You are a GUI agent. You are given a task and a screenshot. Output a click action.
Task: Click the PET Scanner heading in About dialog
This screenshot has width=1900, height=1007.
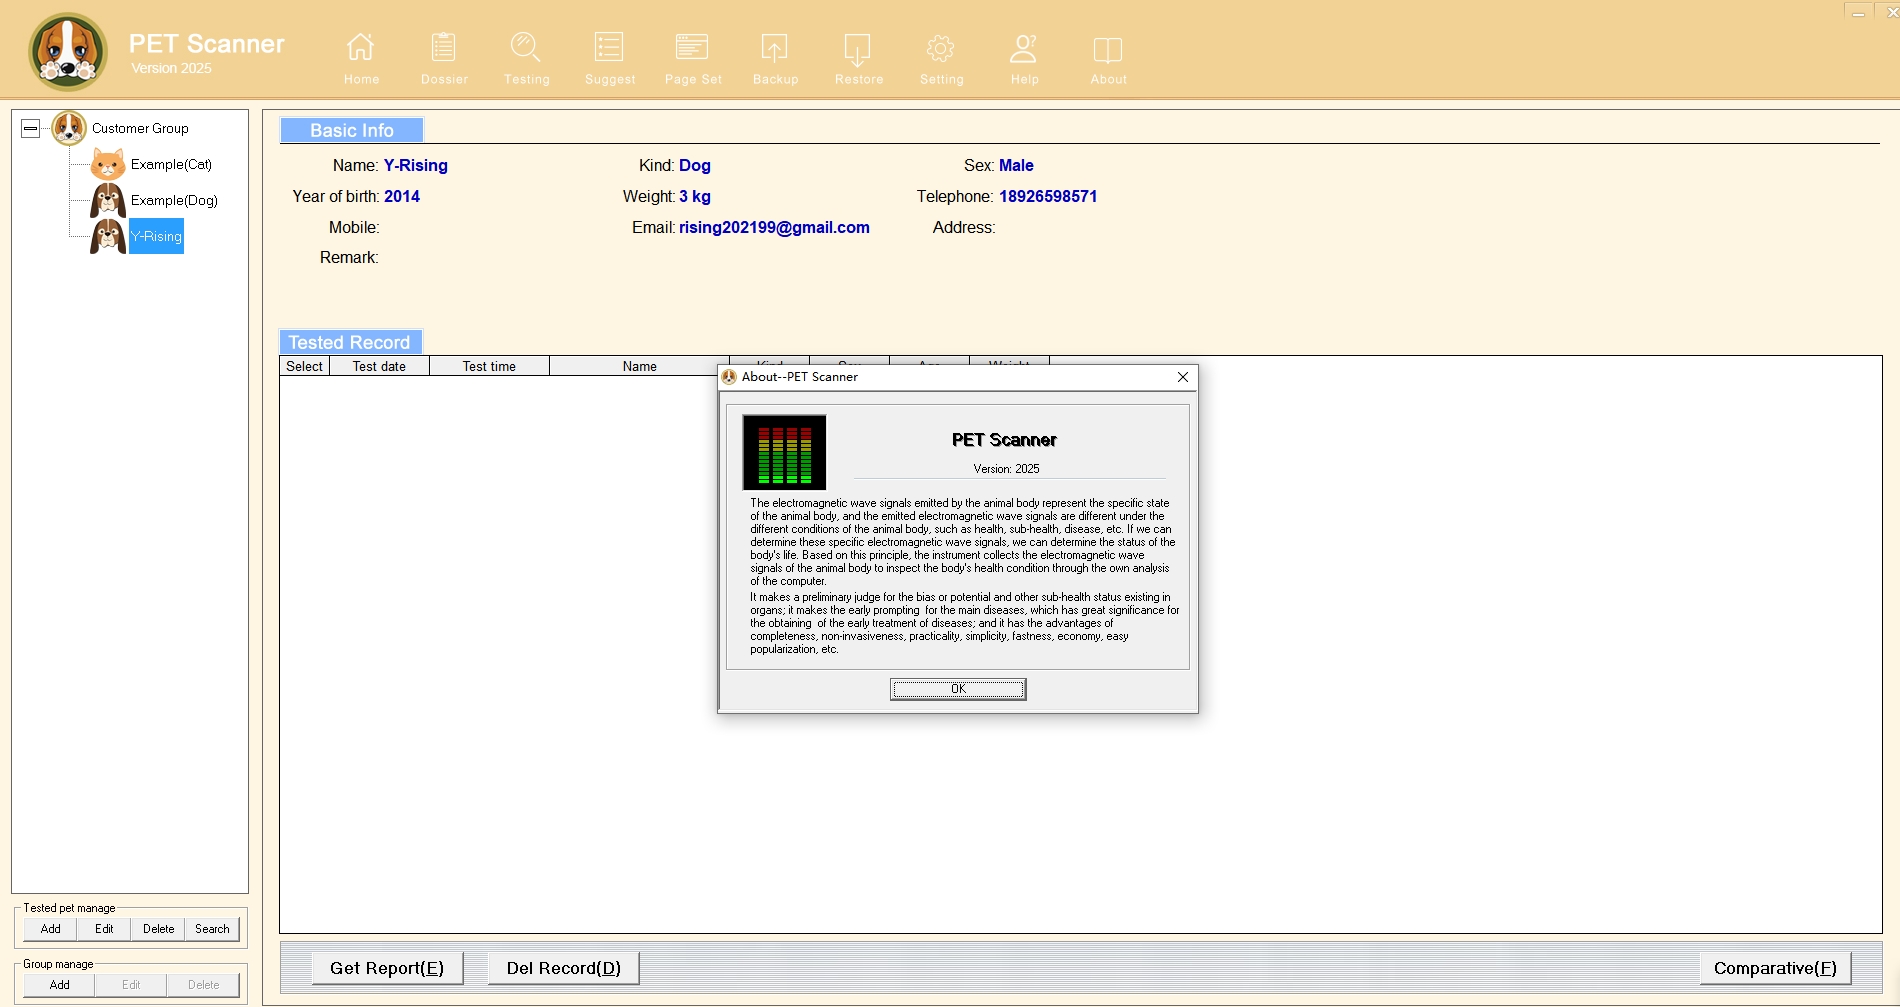pyautogui.click(x=1004, y=440)
